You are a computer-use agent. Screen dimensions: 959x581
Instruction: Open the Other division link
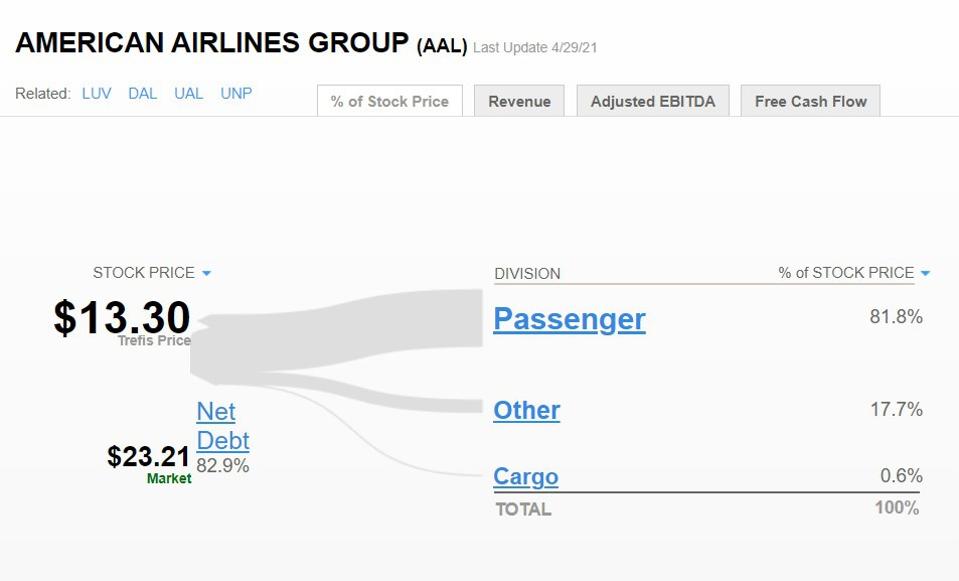526,410
